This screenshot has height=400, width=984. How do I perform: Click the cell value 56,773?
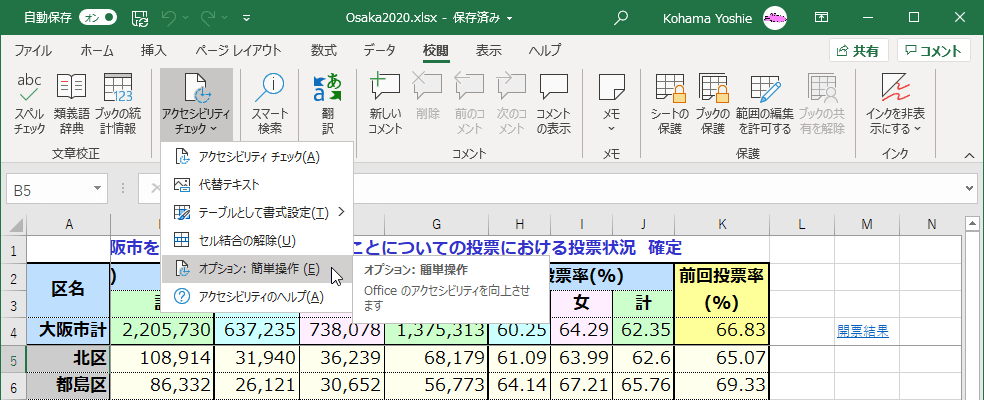click(x=437, y=386)
